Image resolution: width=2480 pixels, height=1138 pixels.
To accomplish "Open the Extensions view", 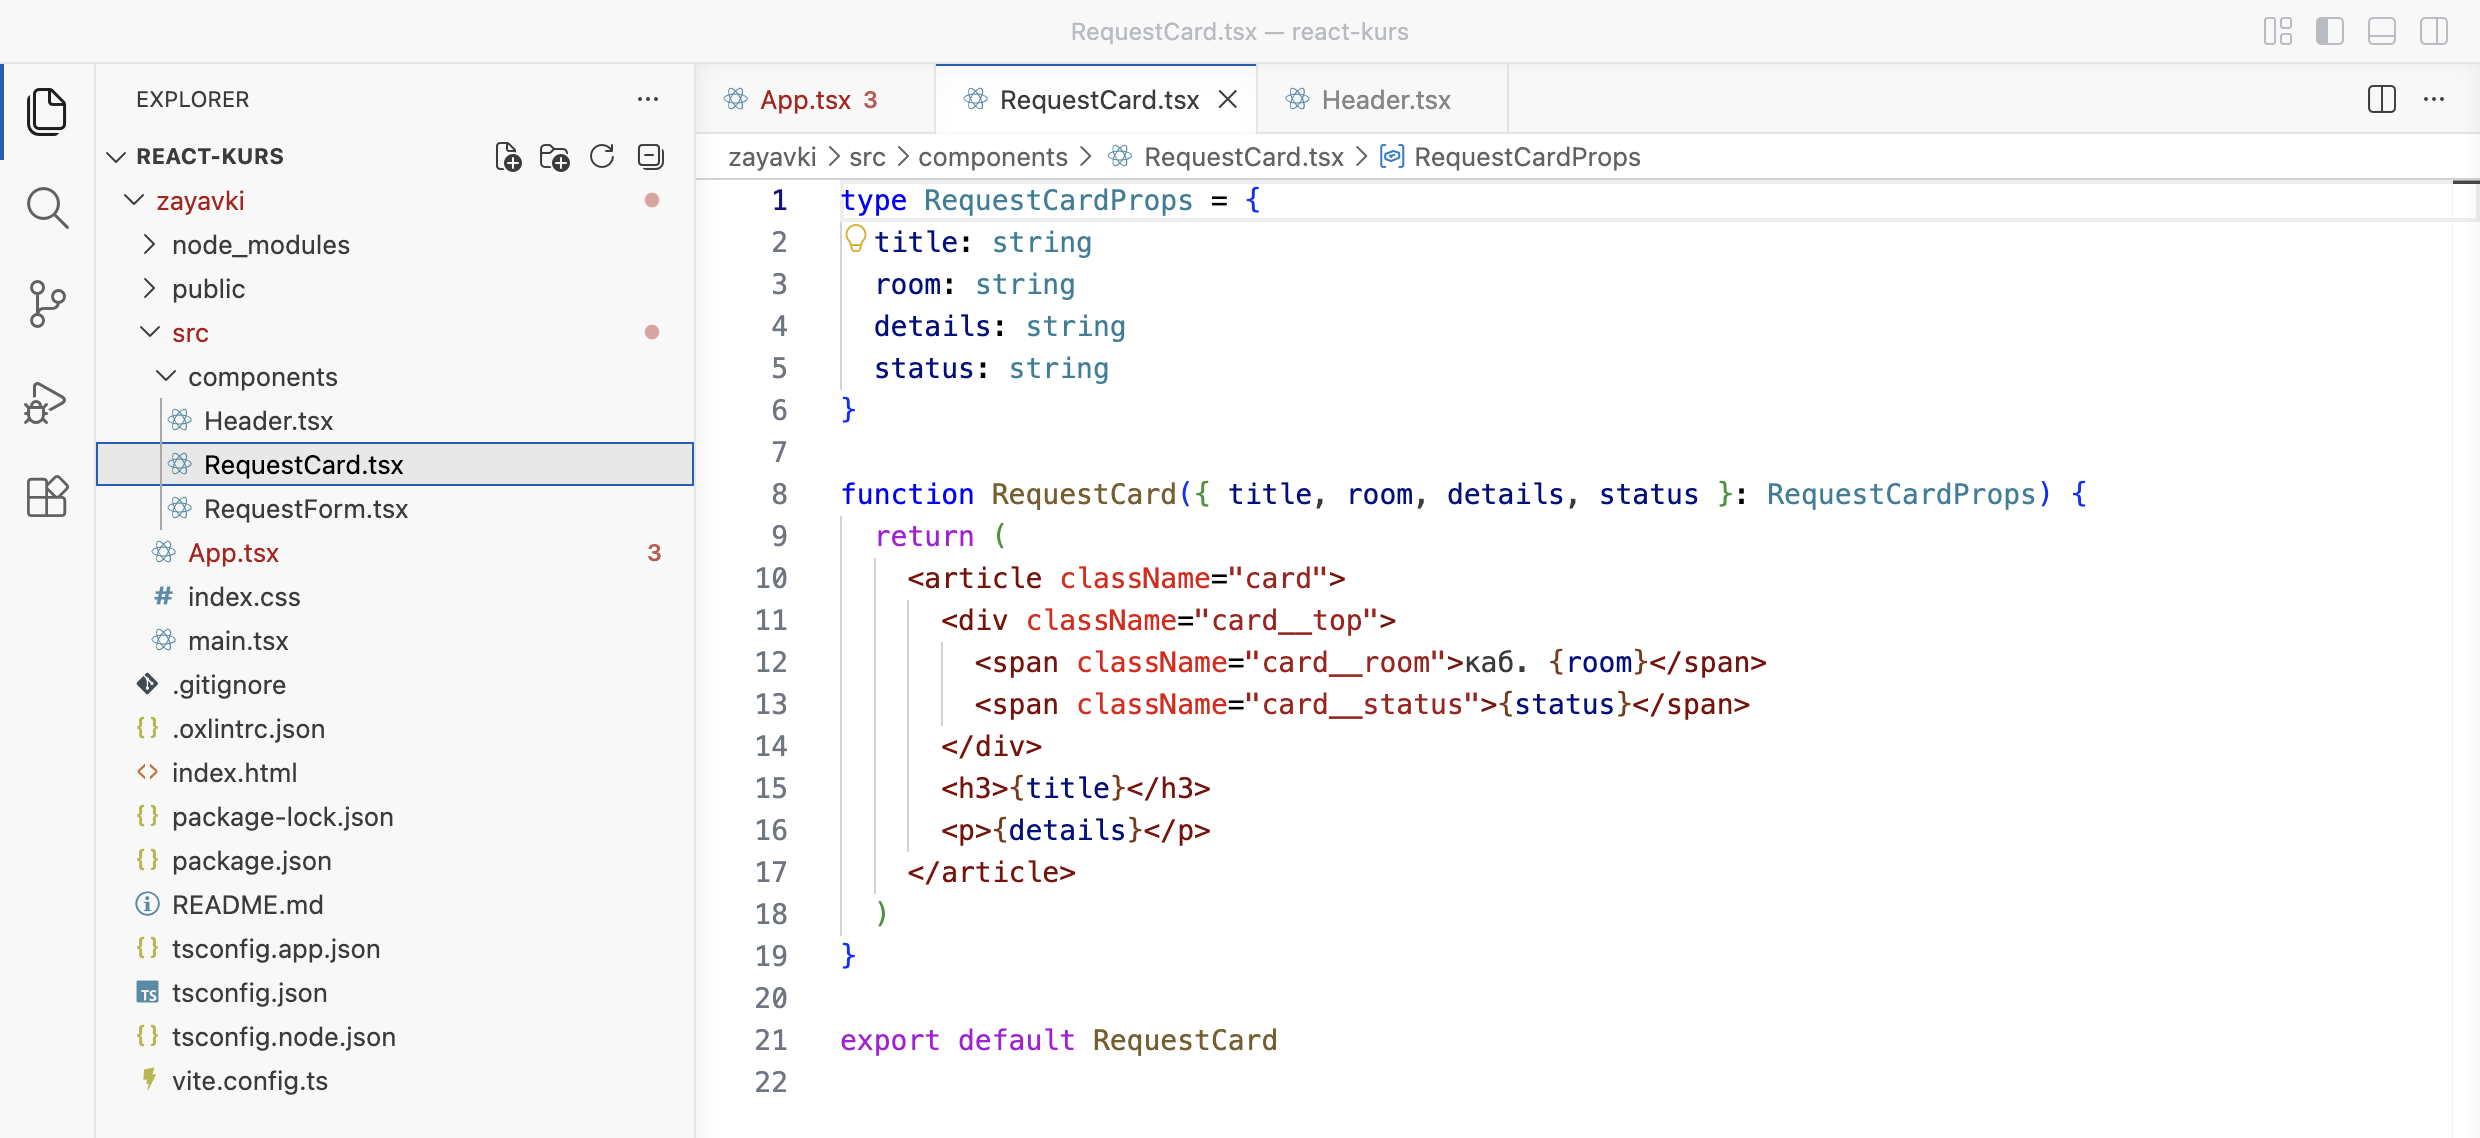I will 47,496.
